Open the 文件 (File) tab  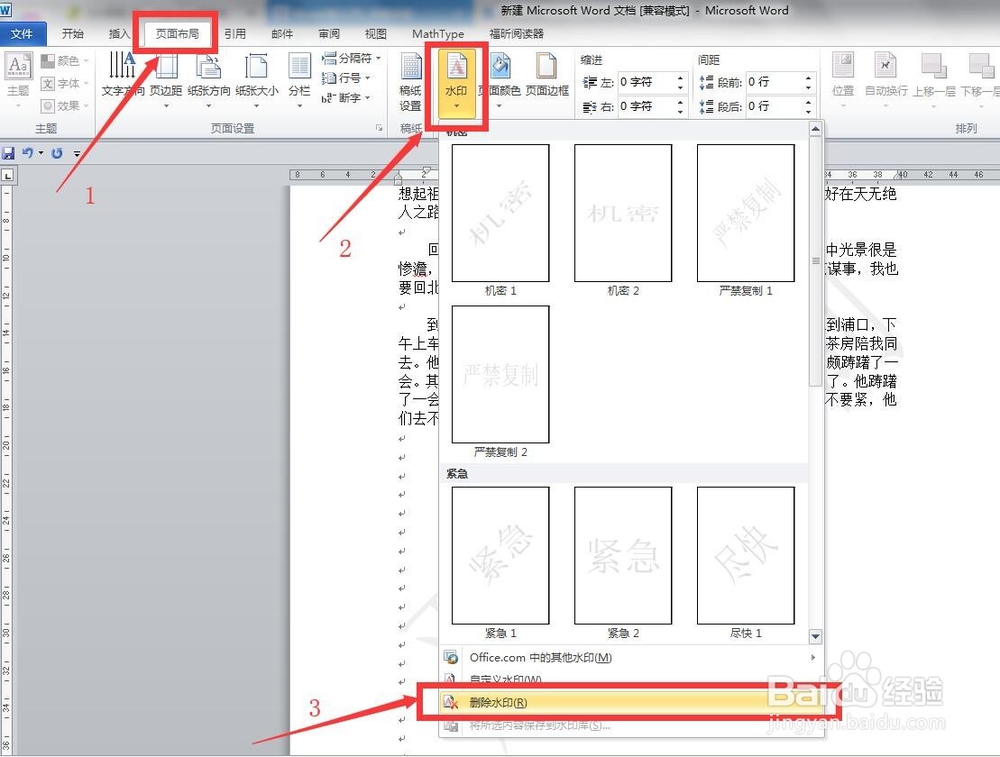tap(22, 34)
